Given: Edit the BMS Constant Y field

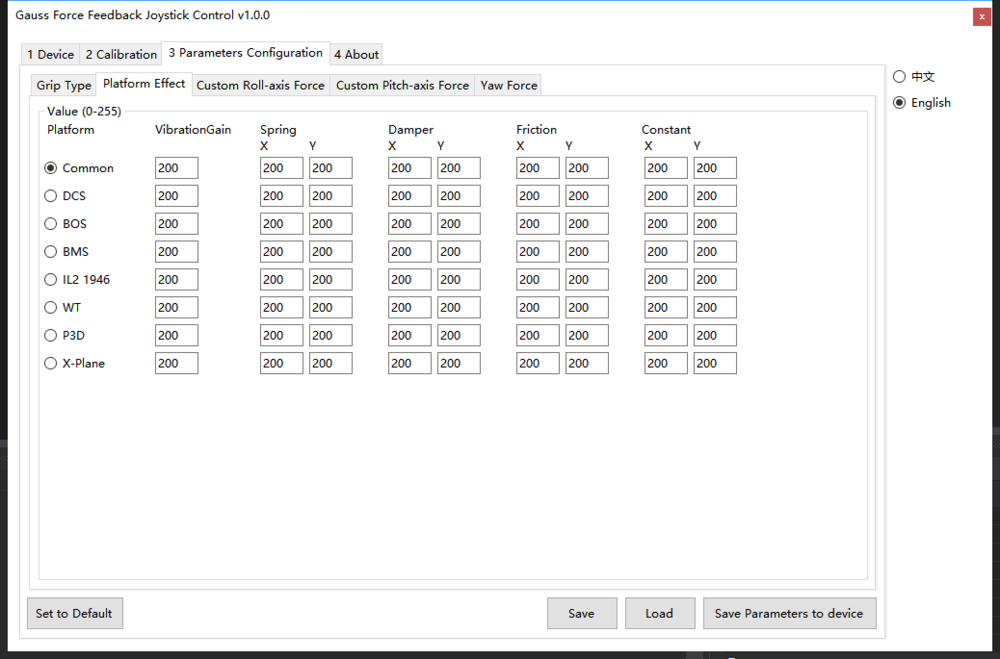Looking at the screenshot, I should pyautogui.click(x=715, y=251).
